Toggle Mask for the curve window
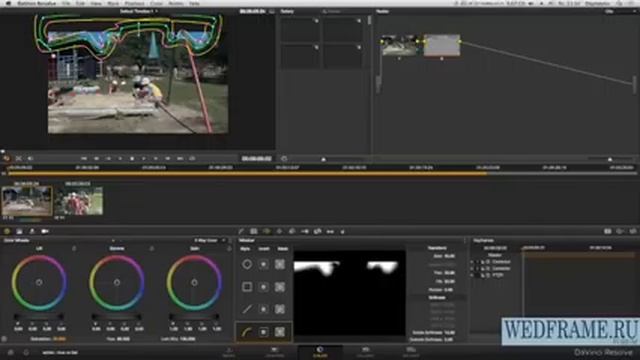This screenshot has width=640, height=360. pos(280,332)
